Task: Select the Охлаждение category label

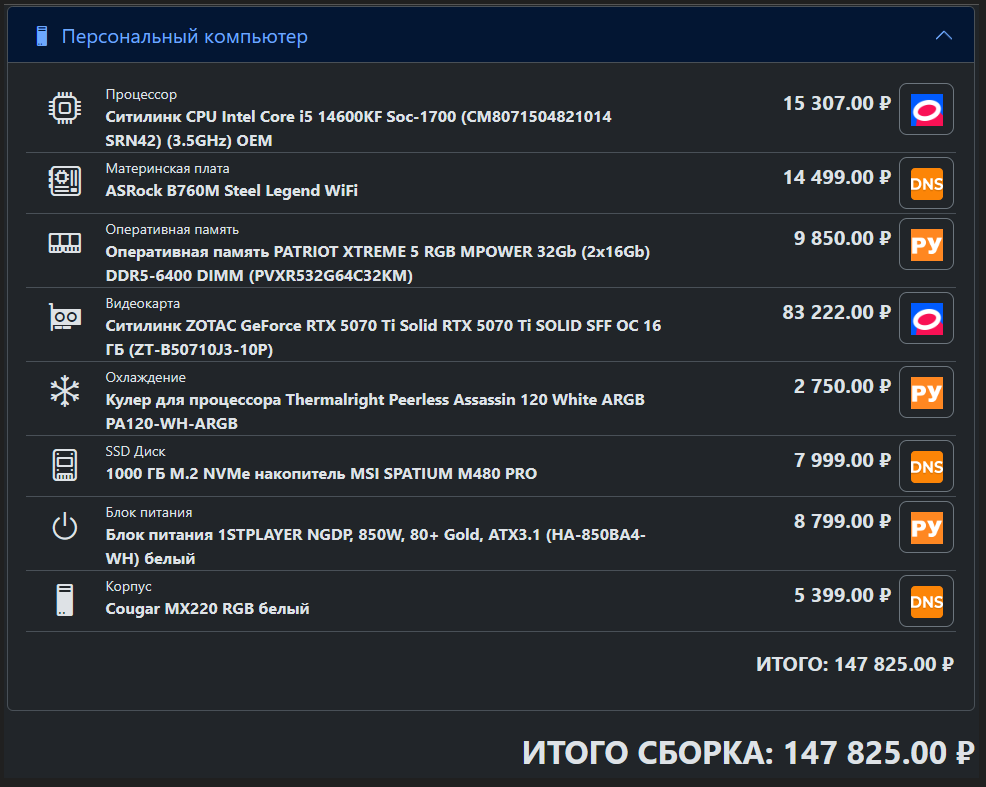Action: pos(145,377)
